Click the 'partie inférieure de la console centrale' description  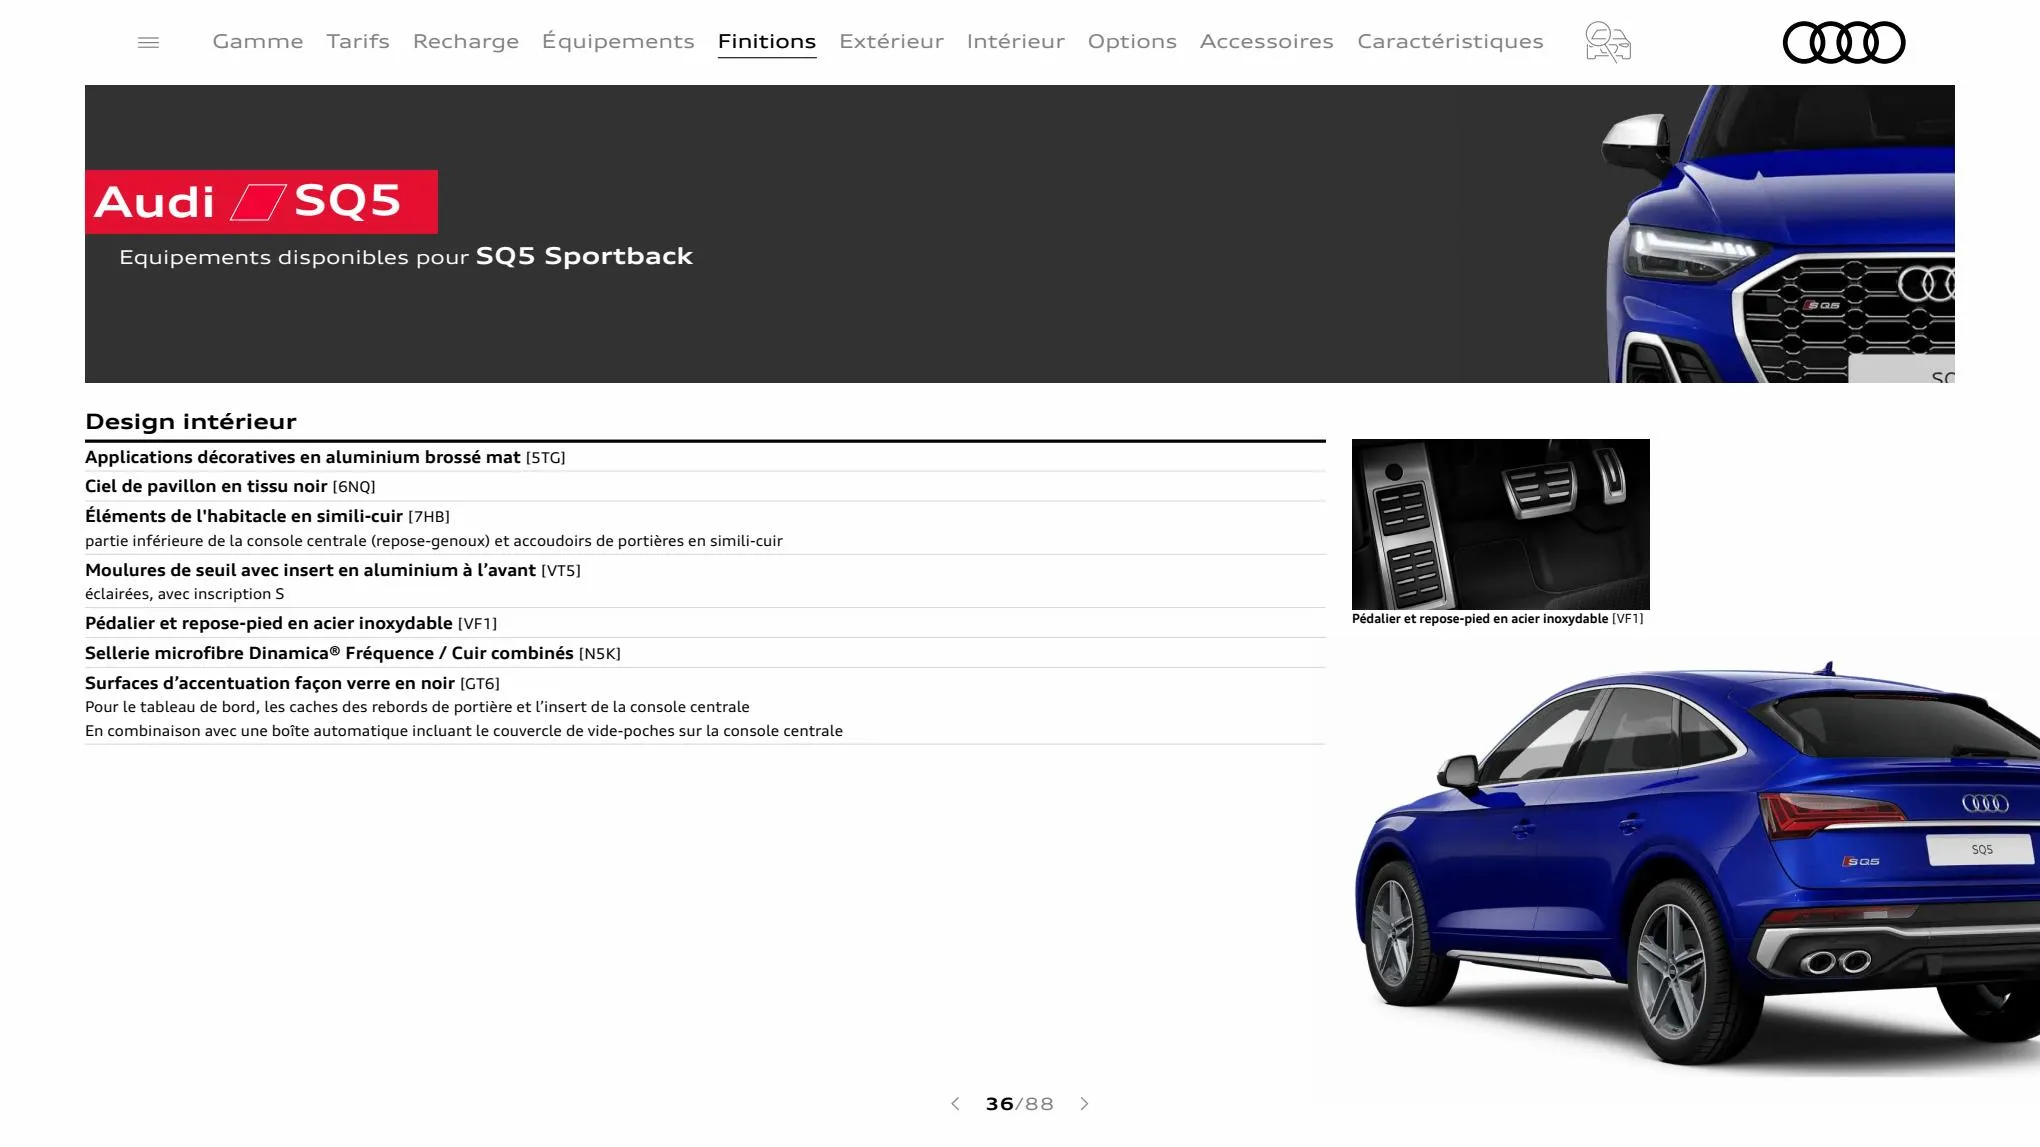(x=434, y=541)
